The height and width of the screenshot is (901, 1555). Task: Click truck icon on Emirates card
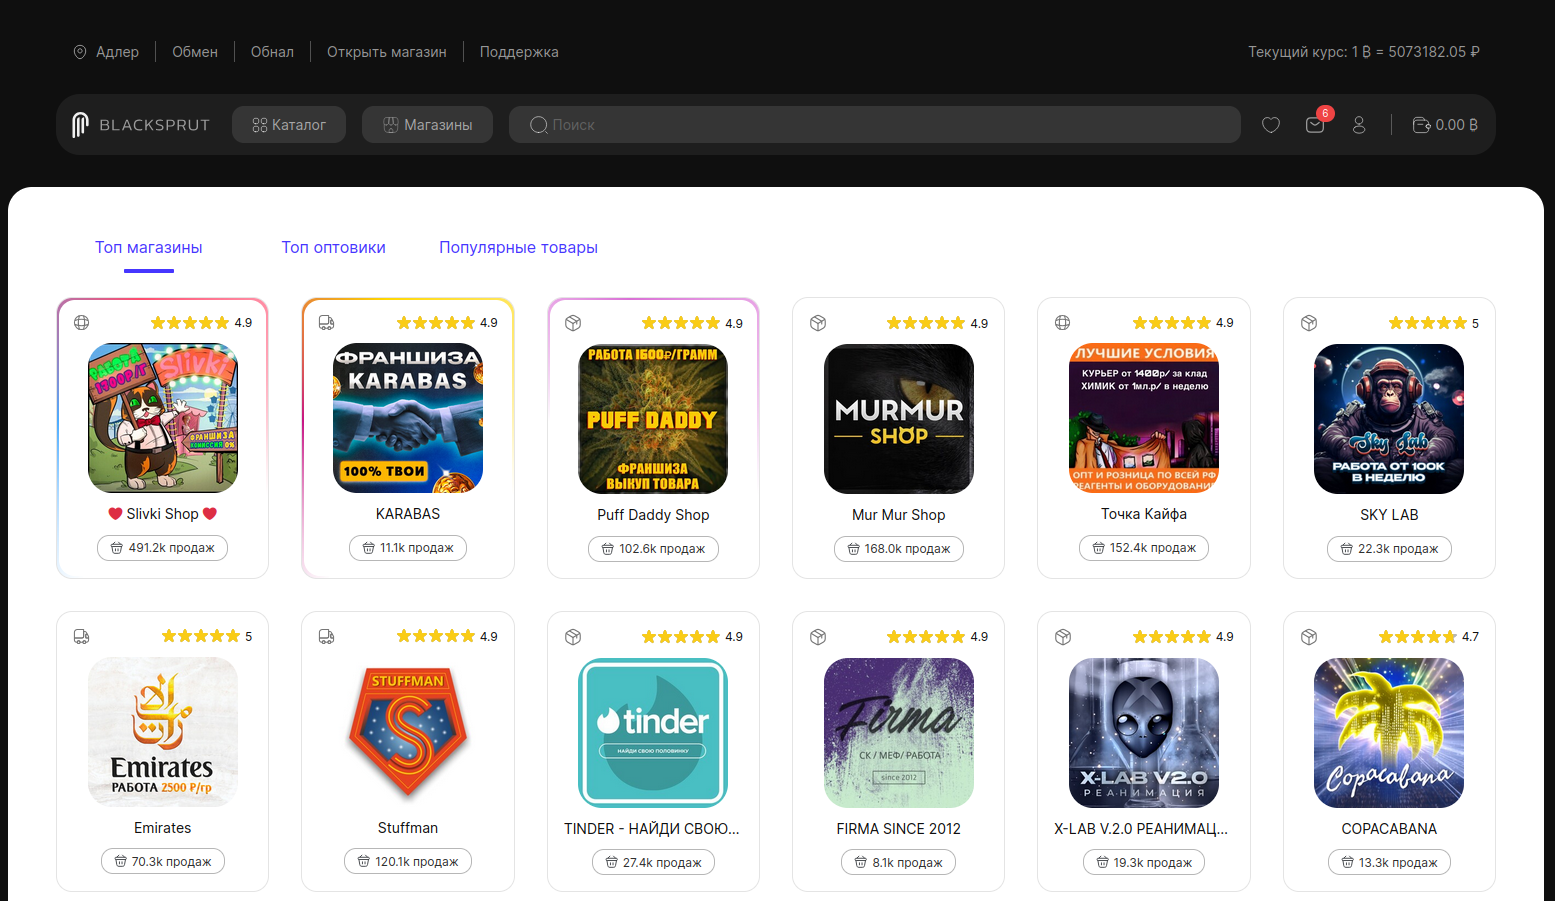82,637
